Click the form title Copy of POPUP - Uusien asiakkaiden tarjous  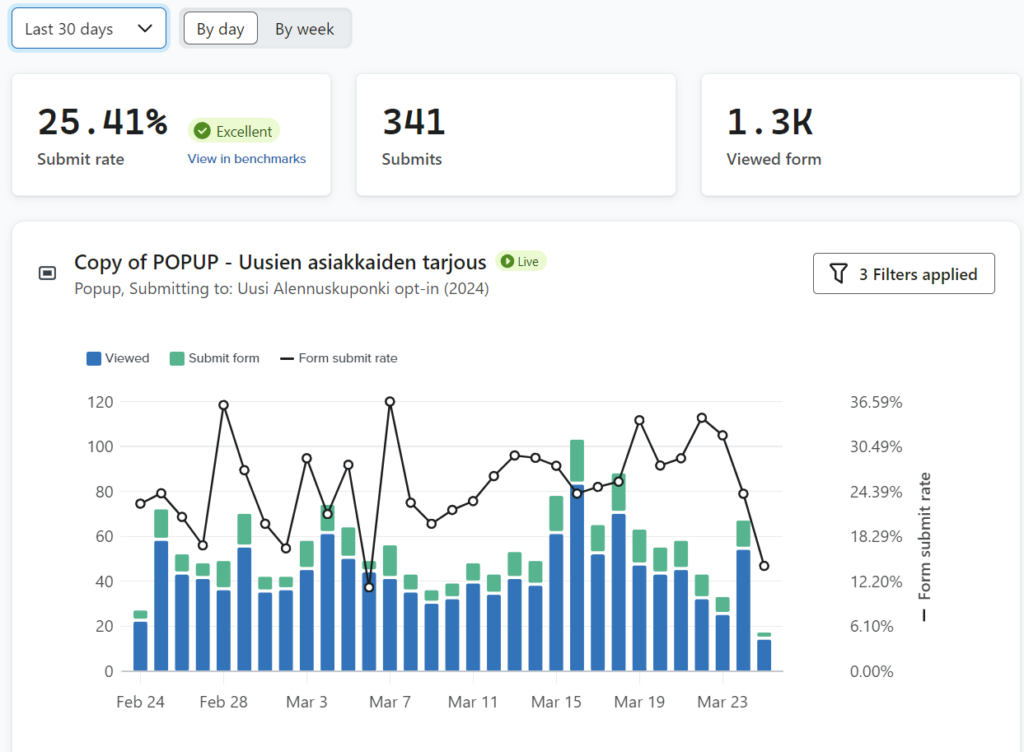click(280, 262)
